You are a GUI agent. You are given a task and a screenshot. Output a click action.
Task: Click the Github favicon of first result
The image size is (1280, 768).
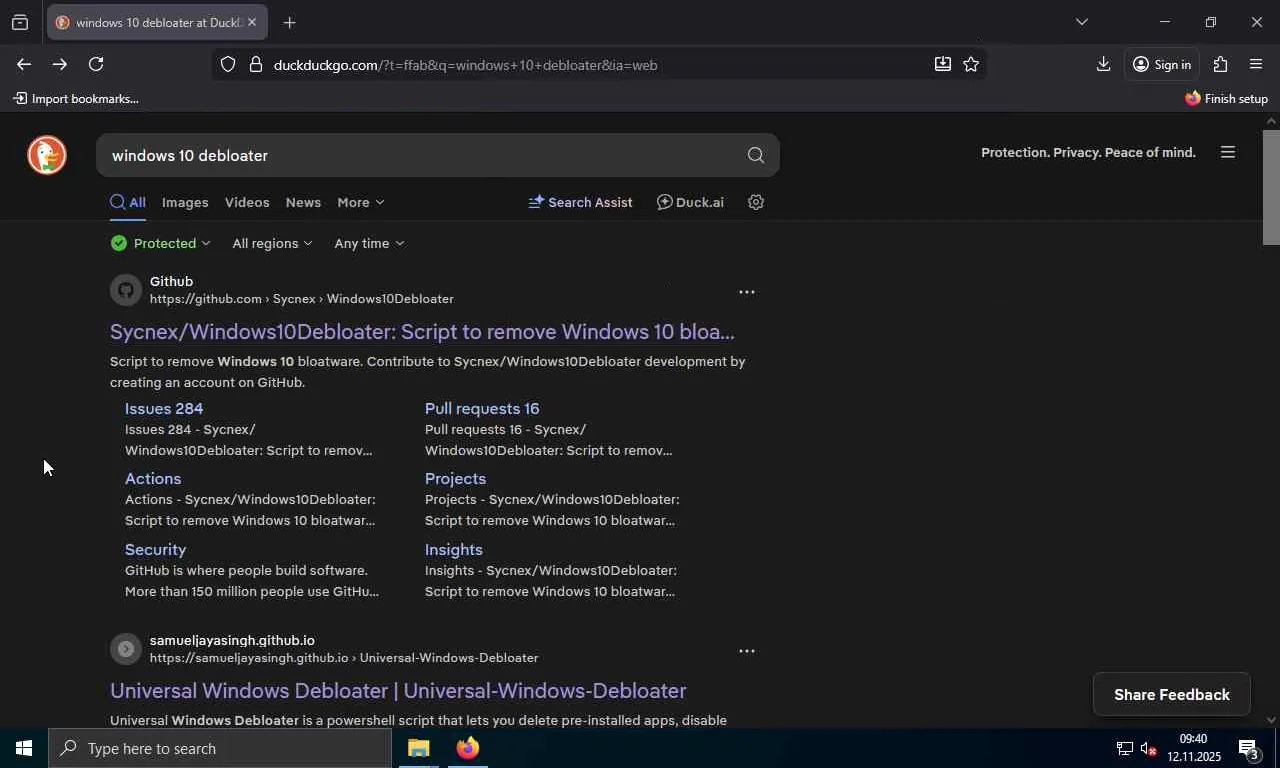(126, 290)
